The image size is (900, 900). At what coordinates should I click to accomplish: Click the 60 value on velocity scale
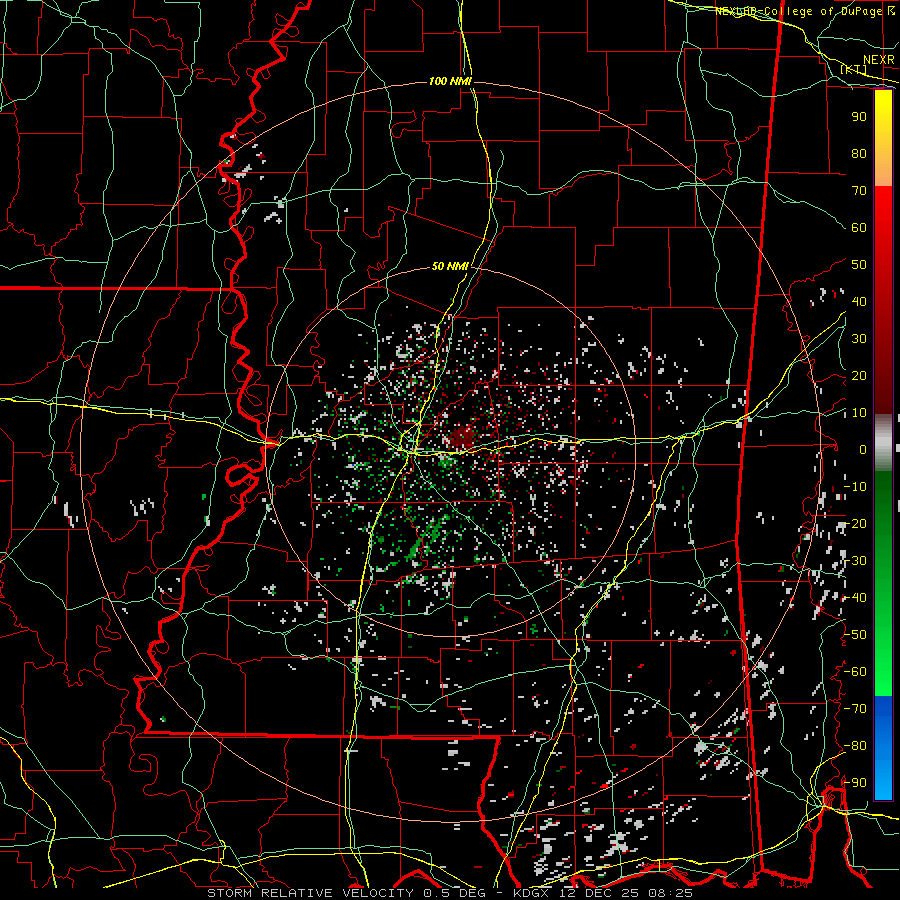(x=859, y=228)
